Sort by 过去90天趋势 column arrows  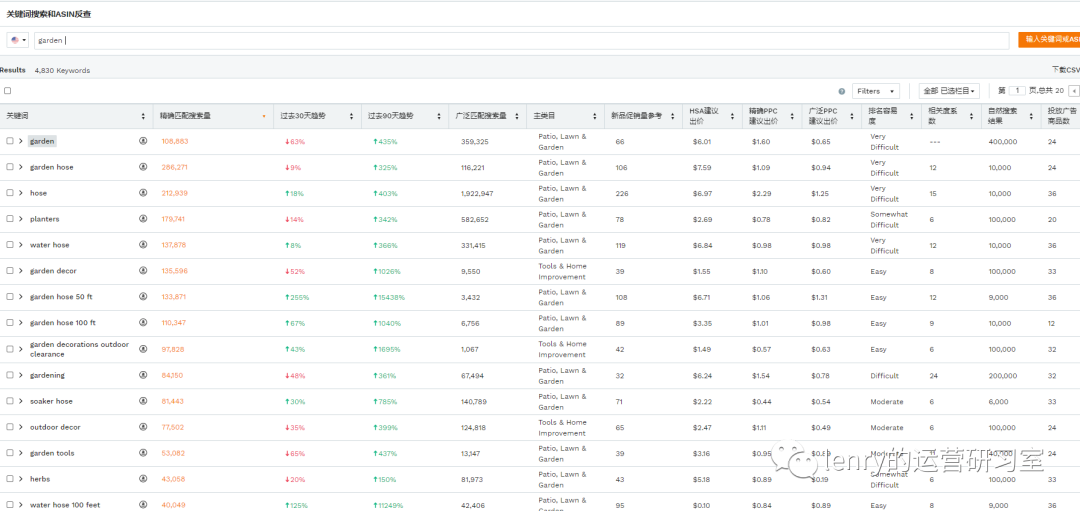(x=439, y=116)
